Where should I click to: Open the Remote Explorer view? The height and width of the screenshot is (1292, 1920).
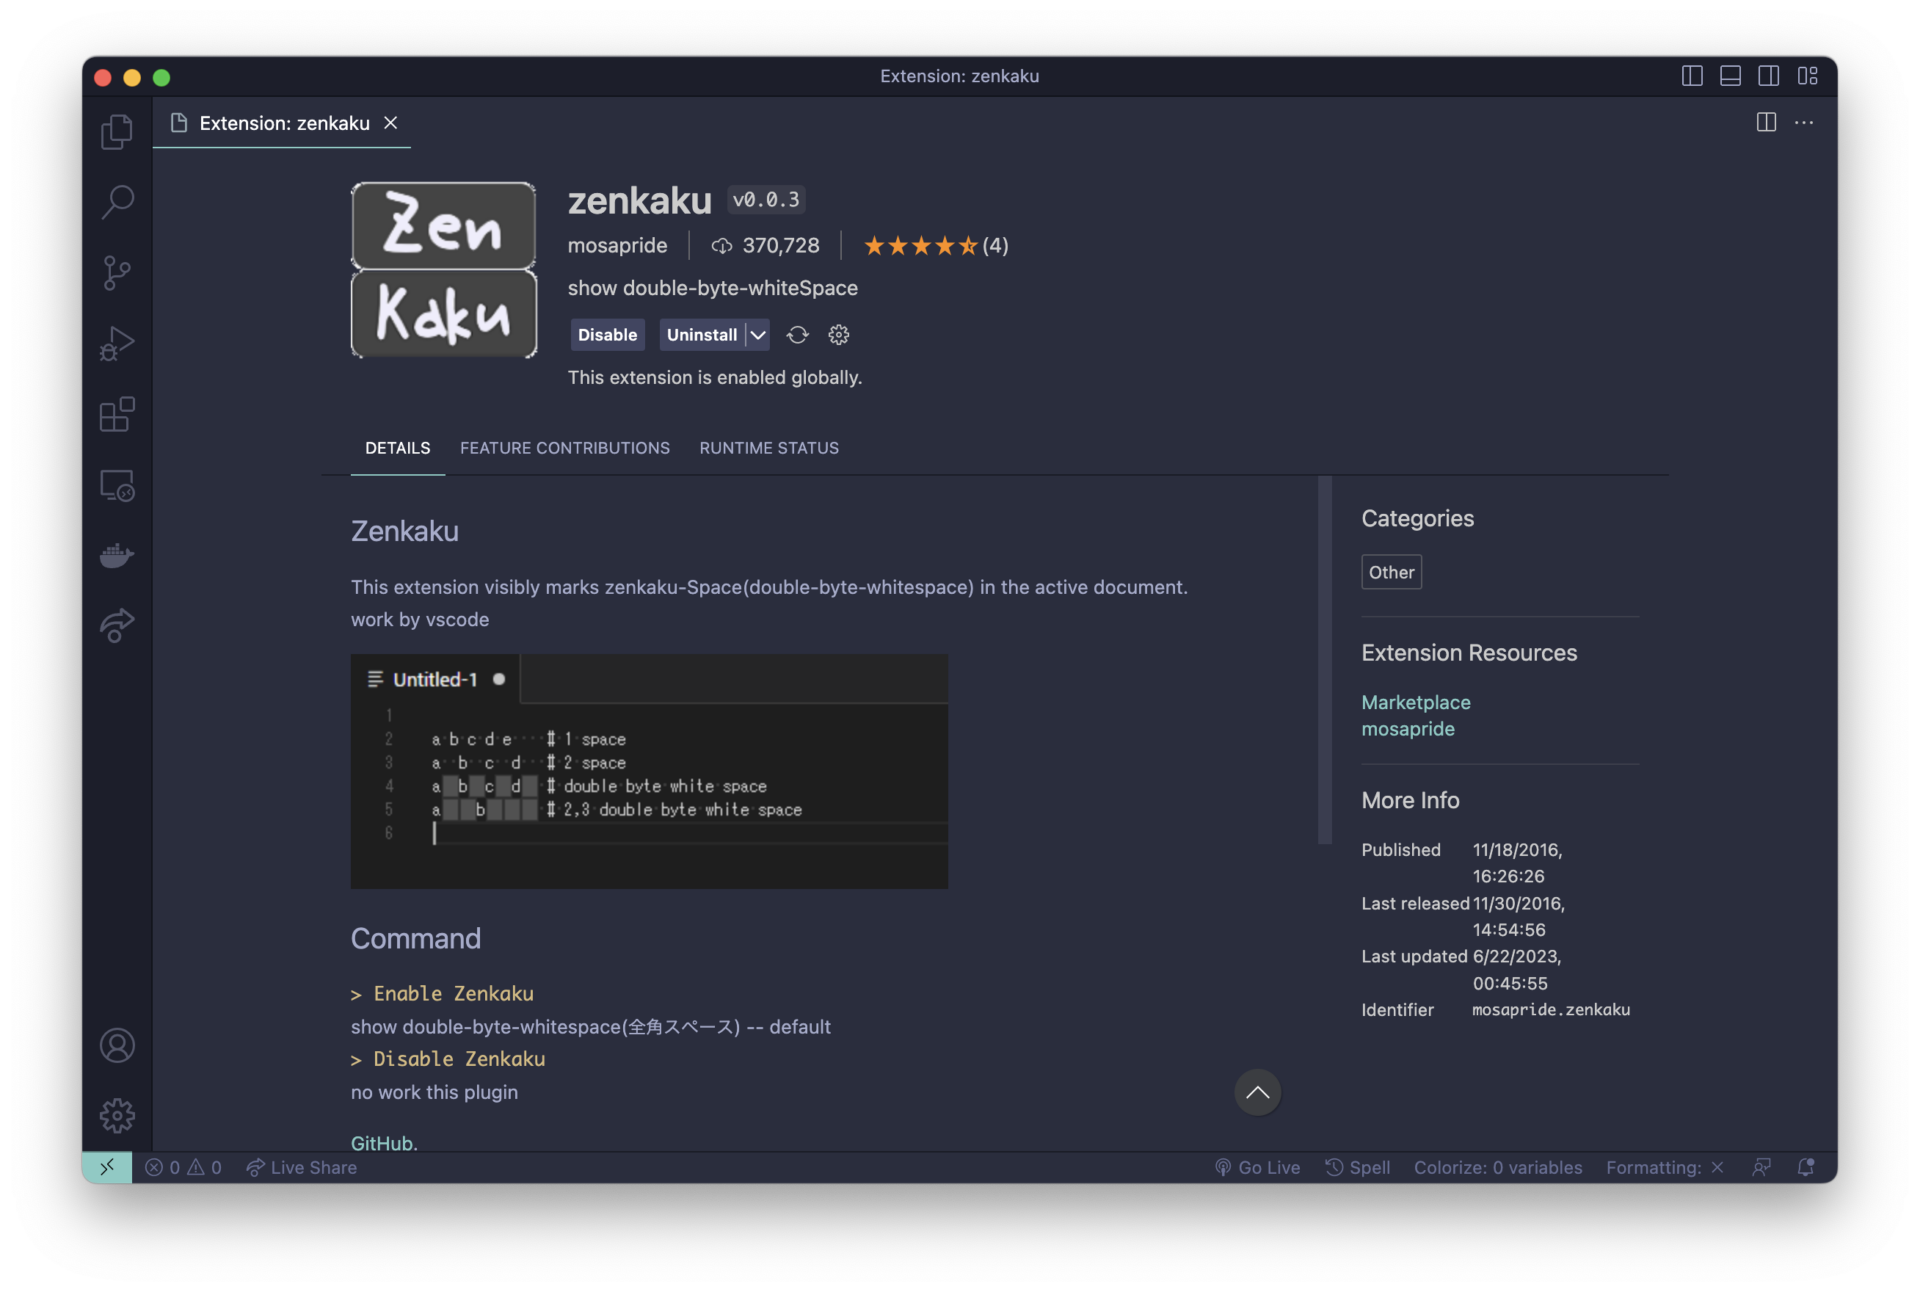(117, 485)
